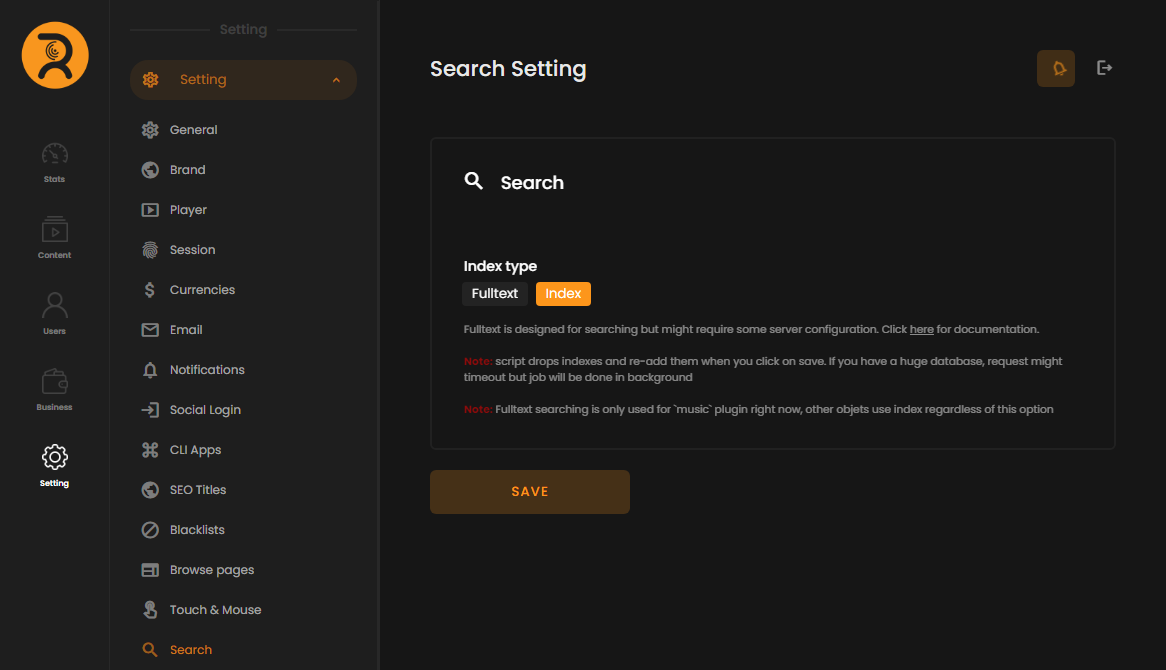Select Fulltext index type
Screen dimensions: 1166x670
click(x=495, y=294)
